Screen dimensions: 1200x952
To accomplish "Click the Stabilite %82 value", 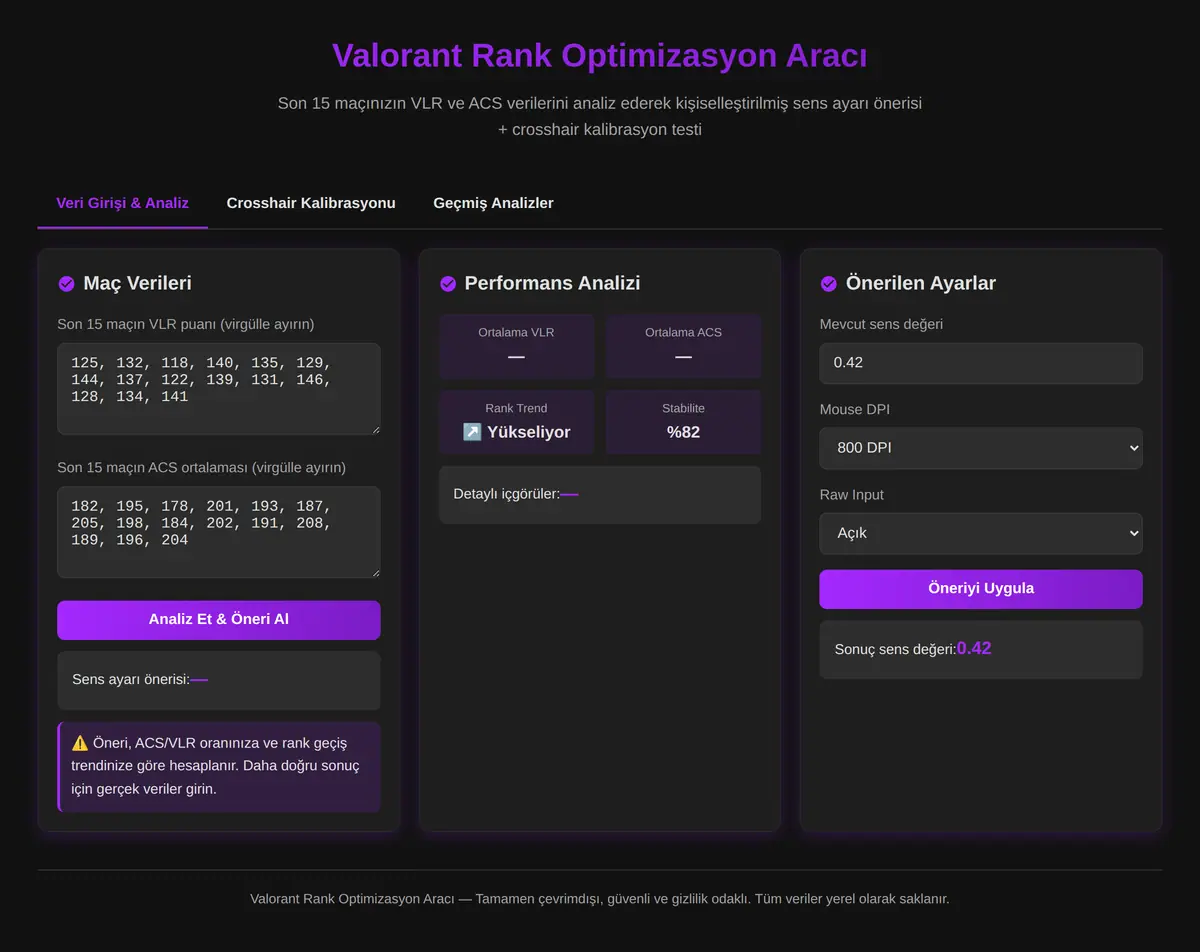I will (x=683, y=432).
